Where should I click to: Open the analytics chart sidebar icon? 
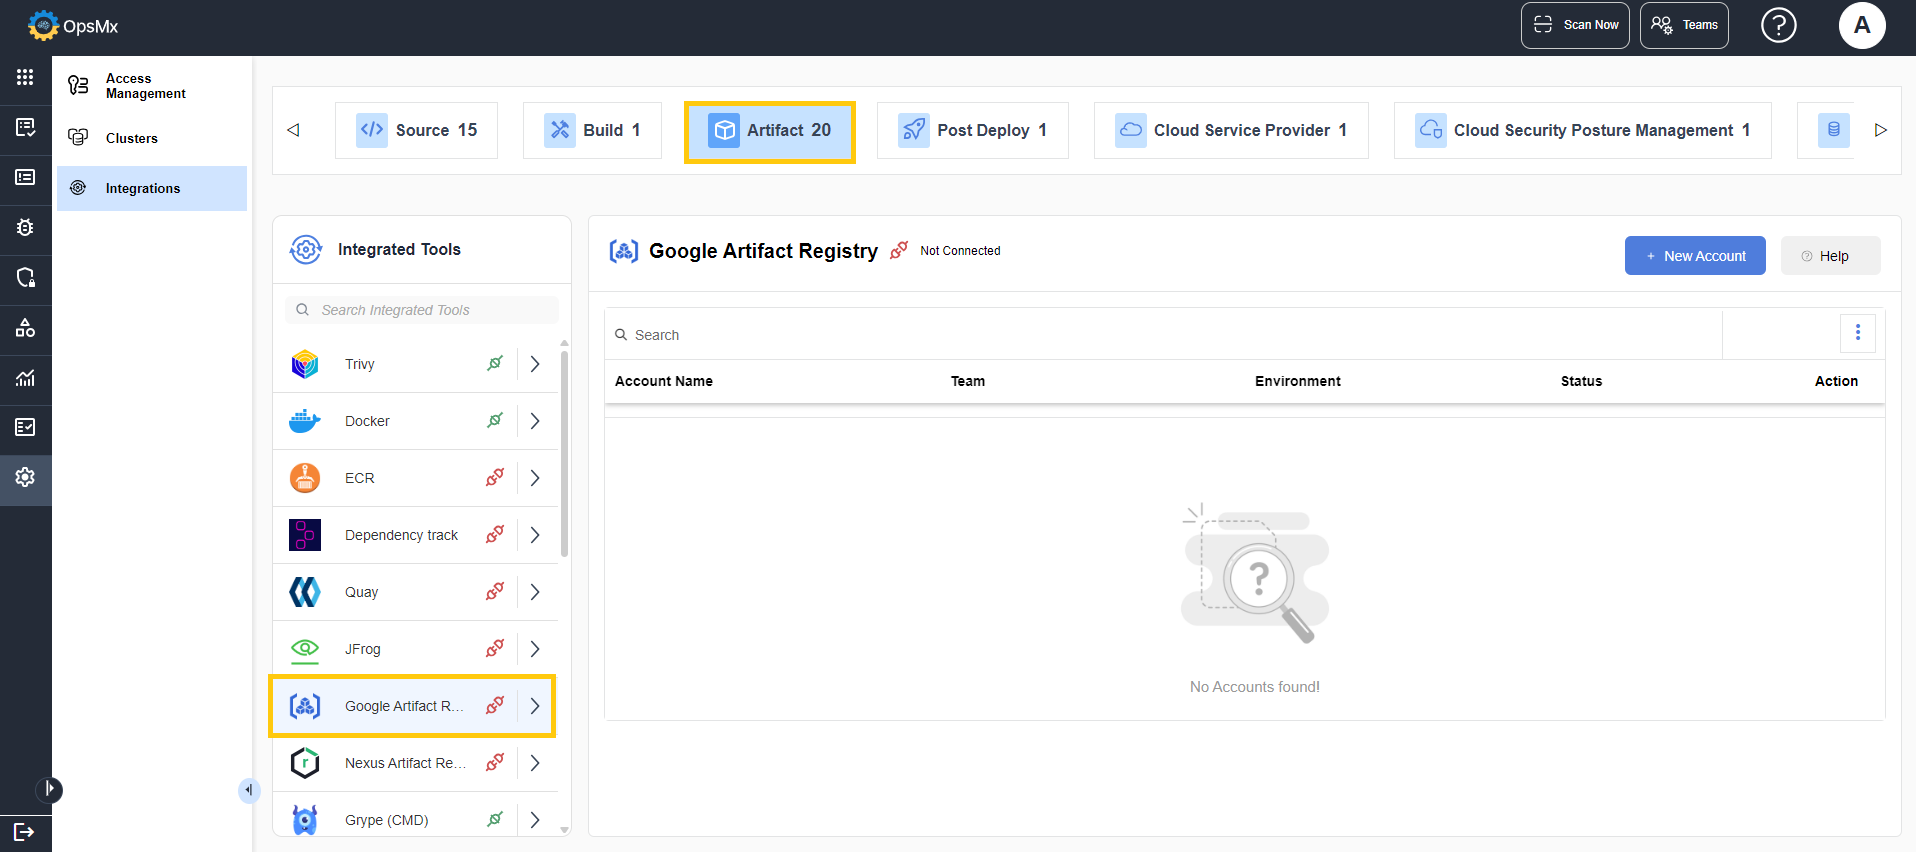pyautogui.click(x=25, y=378)
